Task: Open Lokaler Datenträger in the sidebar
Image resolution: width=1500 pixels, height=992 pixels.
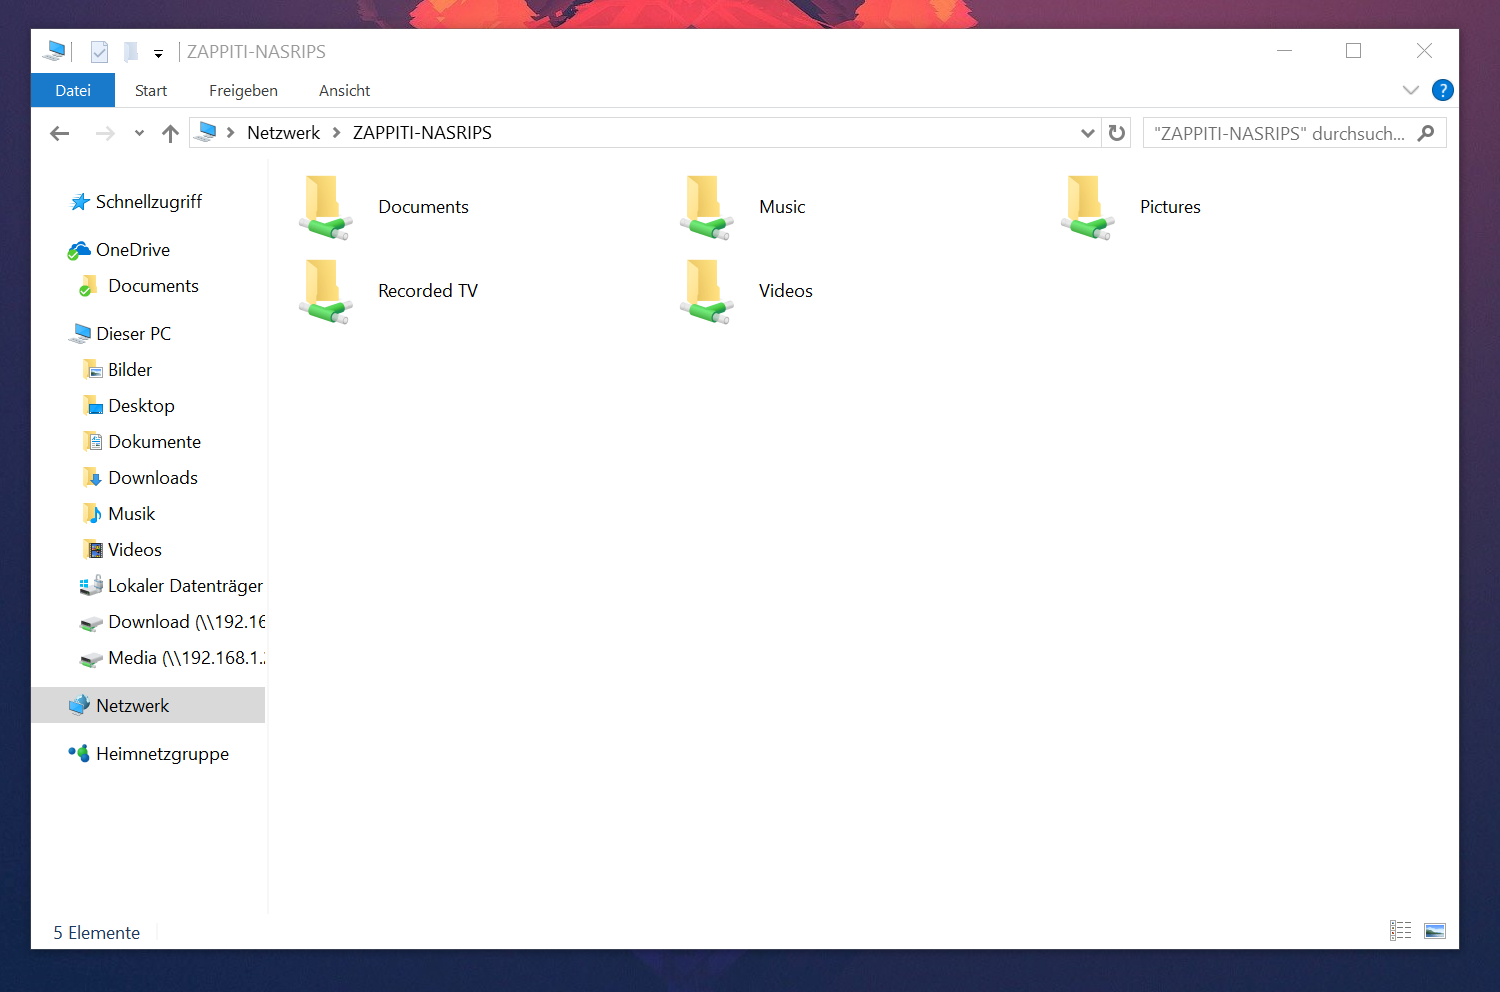Action: coord(185,586)
